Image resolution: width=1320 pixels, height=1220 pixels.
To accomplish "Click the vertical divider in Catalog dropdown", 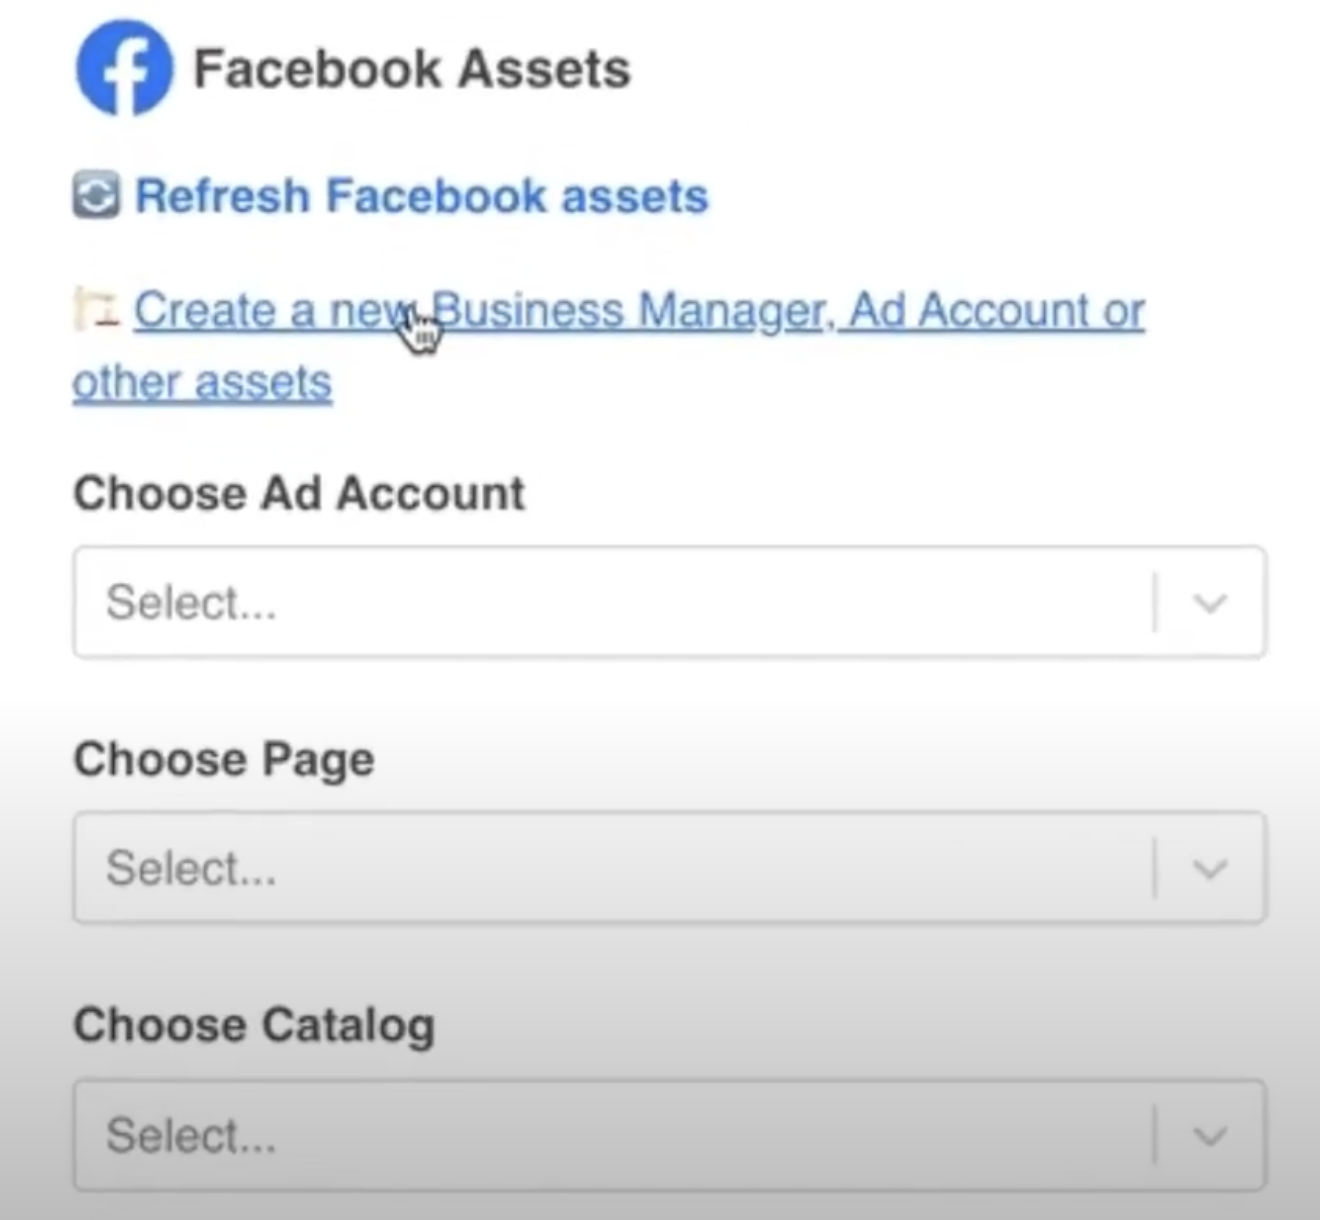I will coord(1155,1136).
